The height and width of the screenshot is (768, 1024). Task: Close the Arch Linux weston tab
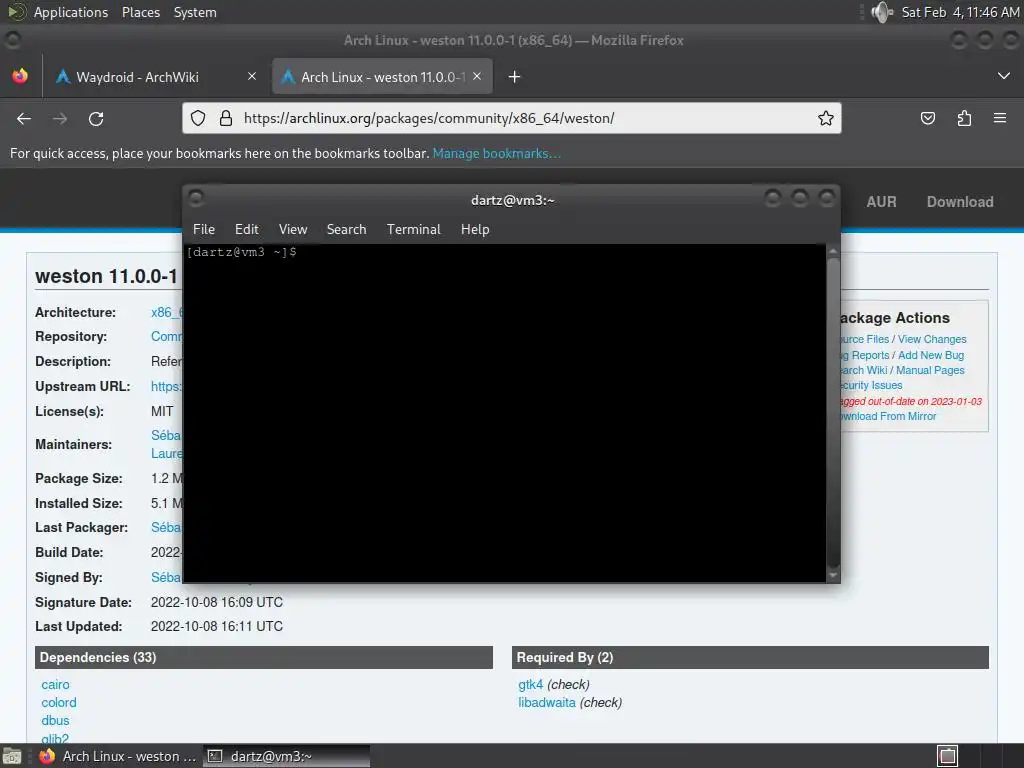pos(477,76)
